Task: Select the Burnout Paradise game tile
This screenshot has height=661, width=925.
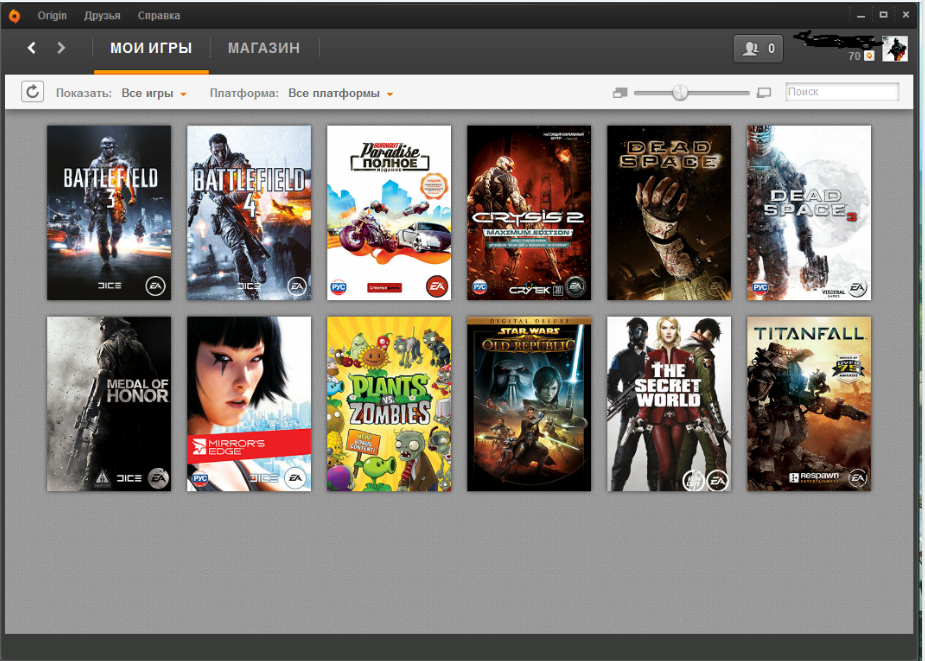Action: pyautogui.click(x=389, y=212)
